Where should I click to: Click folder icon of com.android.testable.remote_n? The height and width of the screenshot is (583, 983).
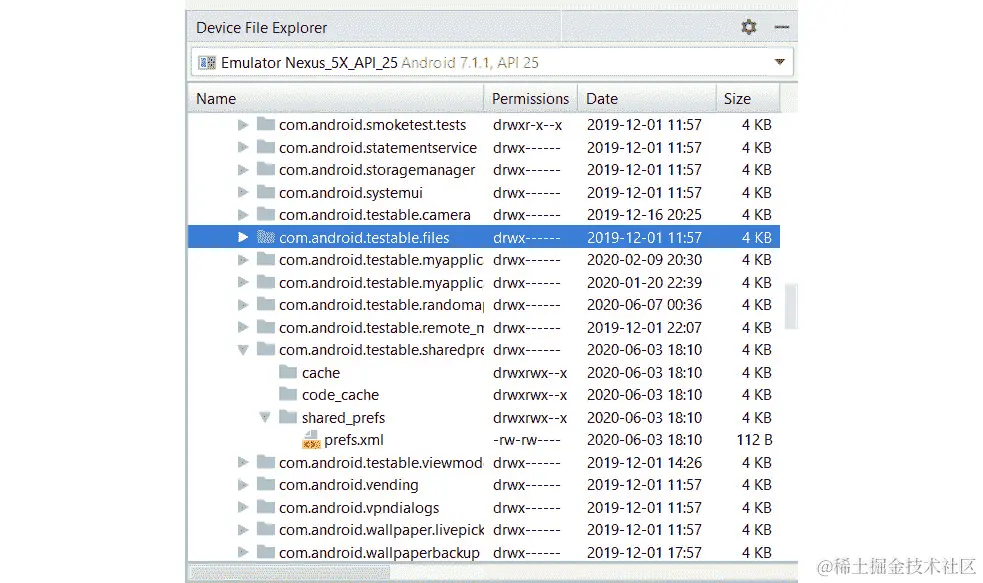pos(266,327)
